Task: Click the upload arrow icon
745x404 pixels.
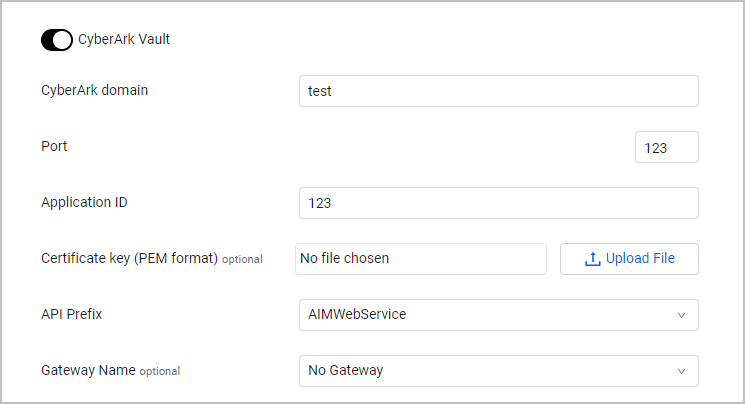Action: [x=593, y=259]
